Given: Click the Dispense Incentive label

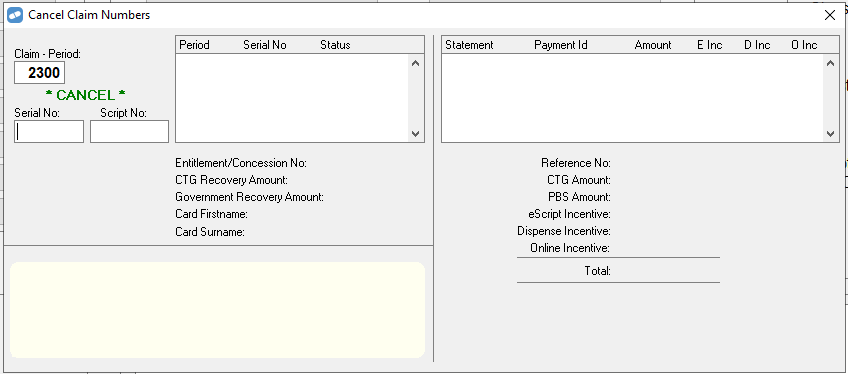Looking at the screenshot, I should point(564,231).
